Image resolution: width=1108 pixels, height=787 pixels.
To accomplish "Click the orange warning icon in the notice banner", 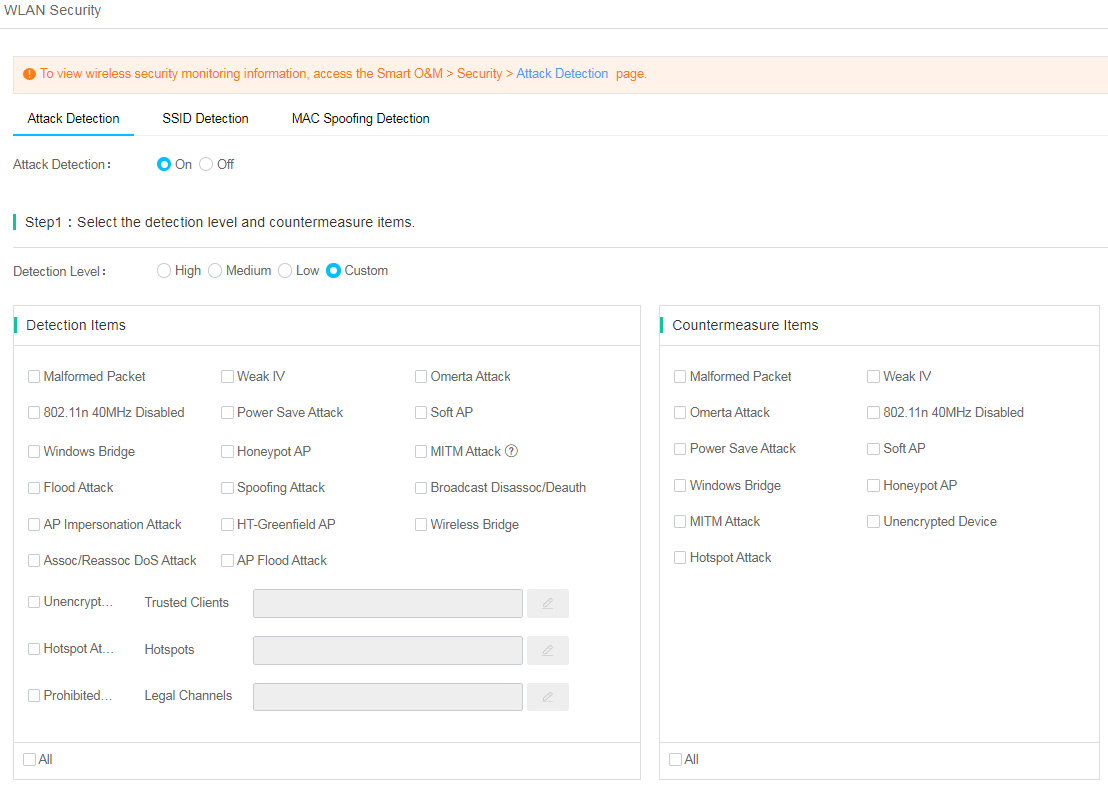I will [29, 73].
